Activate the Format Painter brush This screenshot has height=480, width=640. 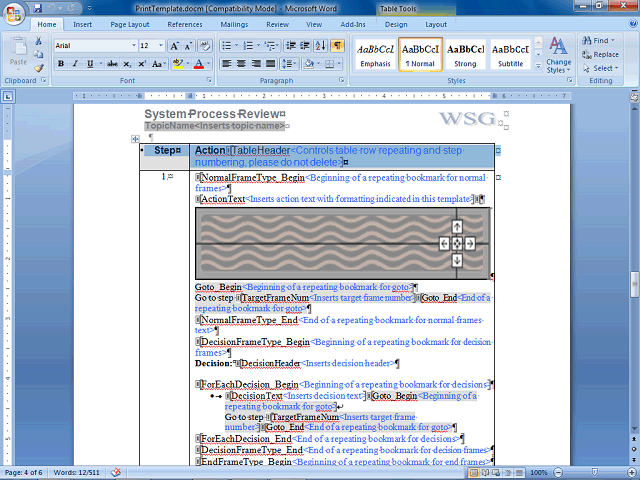39,68
